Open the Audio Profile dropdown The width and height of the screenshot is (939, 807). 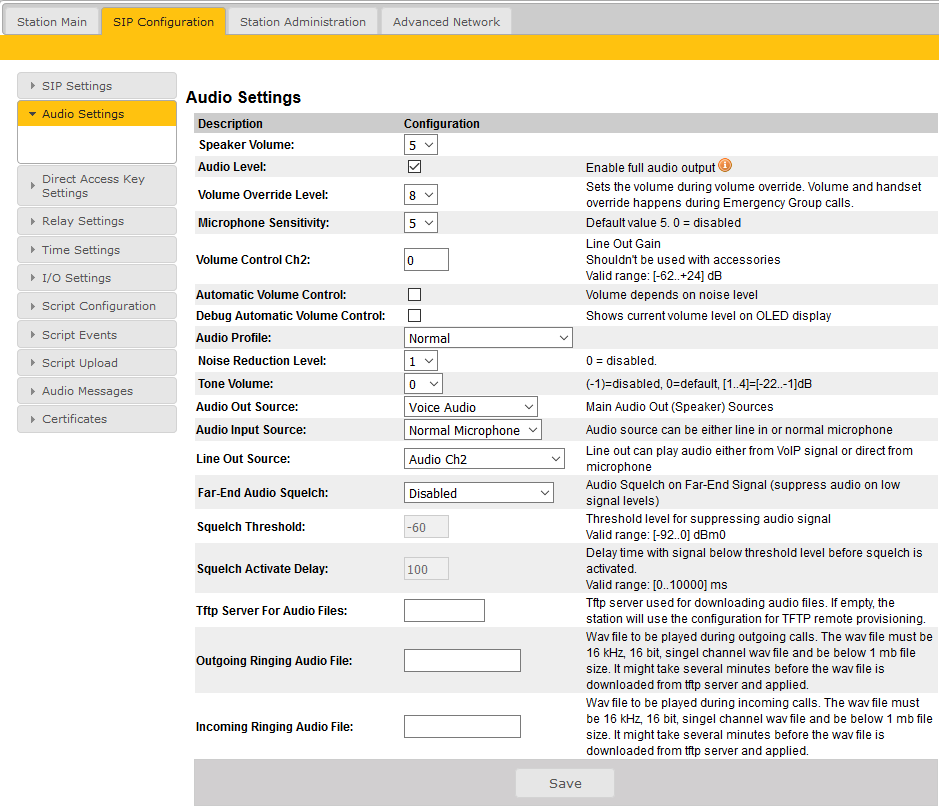coord(487,338)
